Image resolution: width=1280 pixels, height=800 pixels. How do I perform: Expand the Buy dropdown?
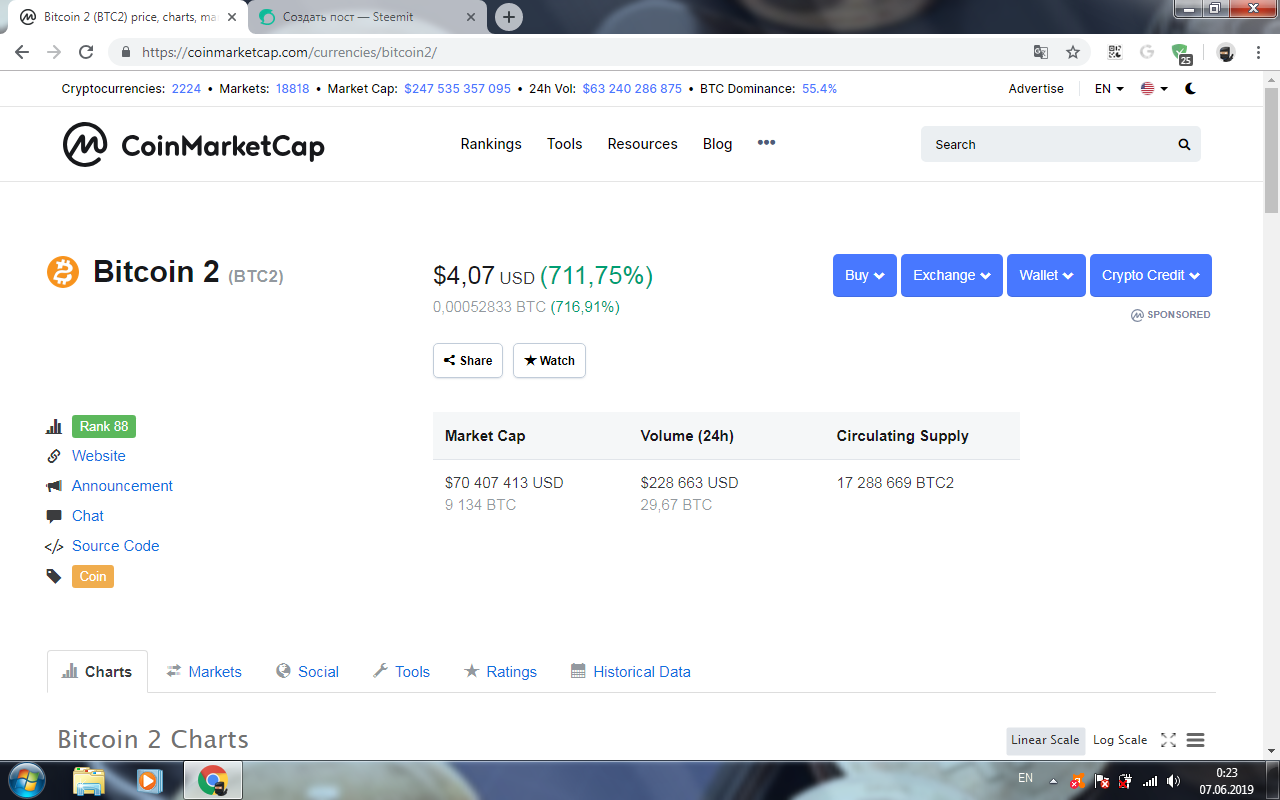click(x=865, y=275)
